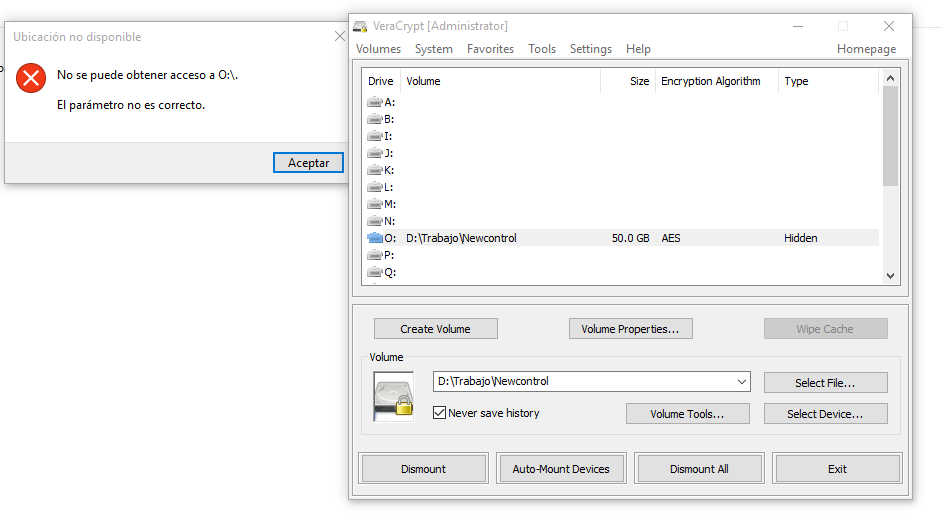Click the Size column header
Screen dimensions: 941x531
(x=627, y=81)
